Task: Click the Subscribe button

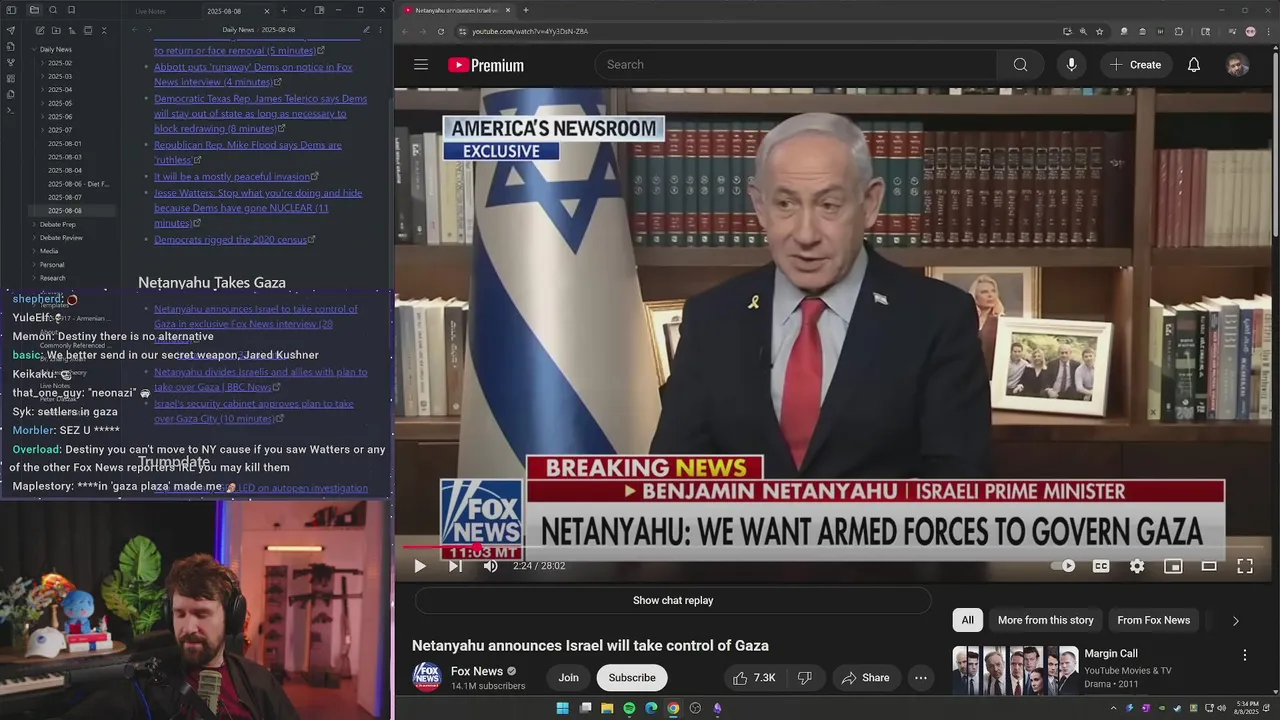Action: pyautogui.click(x=632, y=678)
